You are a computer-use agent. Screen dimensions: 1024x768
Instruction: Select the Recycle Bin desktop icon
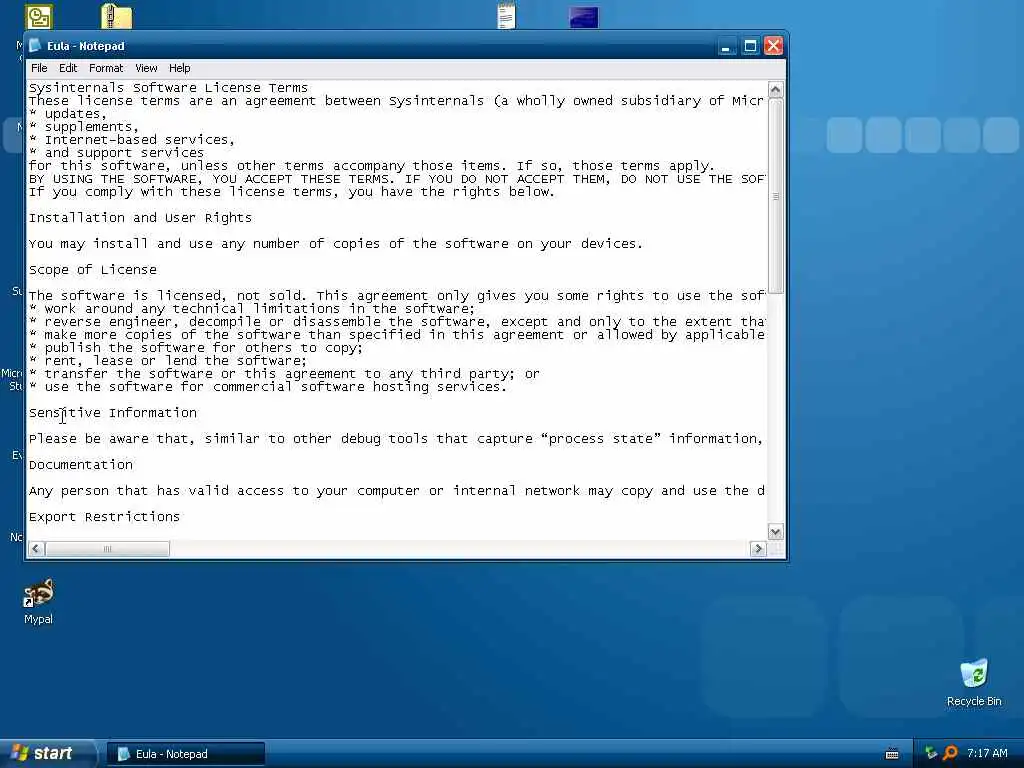(974, 683)
